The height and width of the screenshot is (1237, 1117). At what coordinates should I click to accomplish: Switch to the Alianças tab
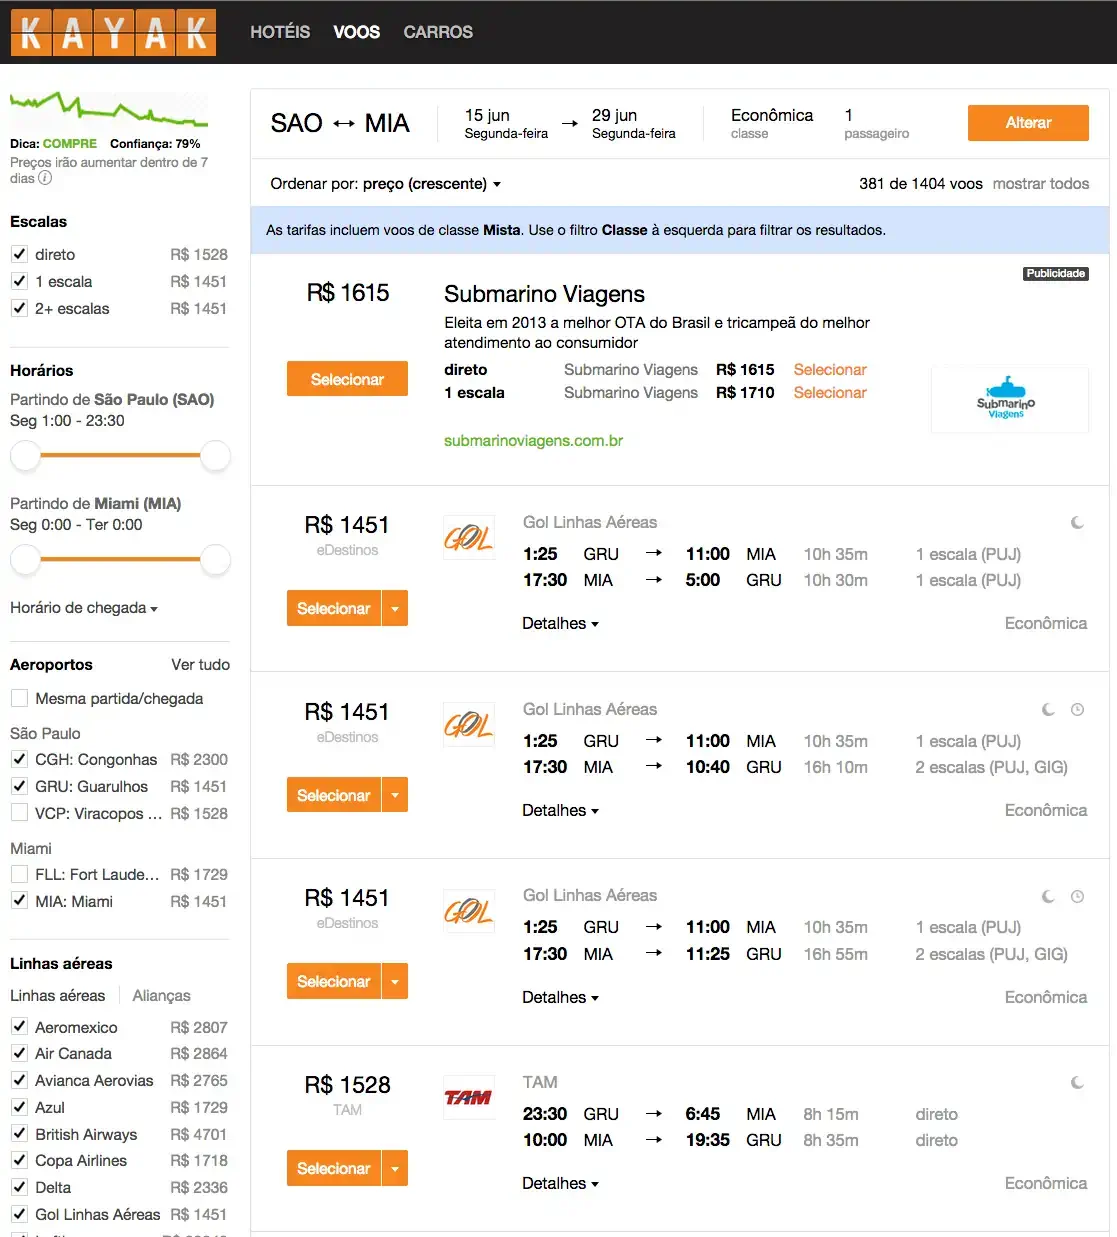161,995
